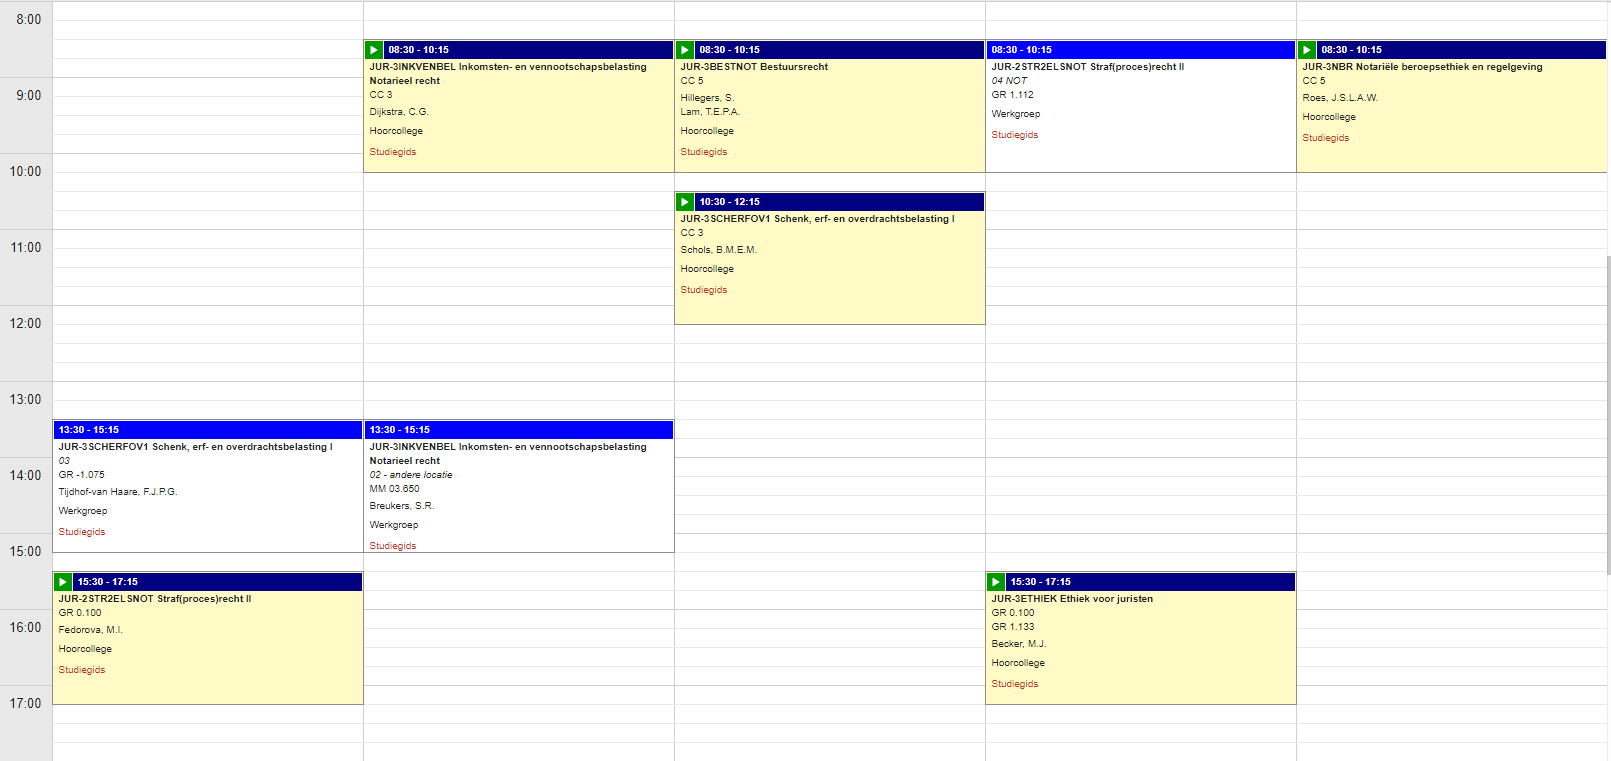The height and width of the screenshot is (761, 1611).
Task: Open Studiegids in 08:30 Inkomstenbelasting Hoorcollege
Action: pos(393,152)
